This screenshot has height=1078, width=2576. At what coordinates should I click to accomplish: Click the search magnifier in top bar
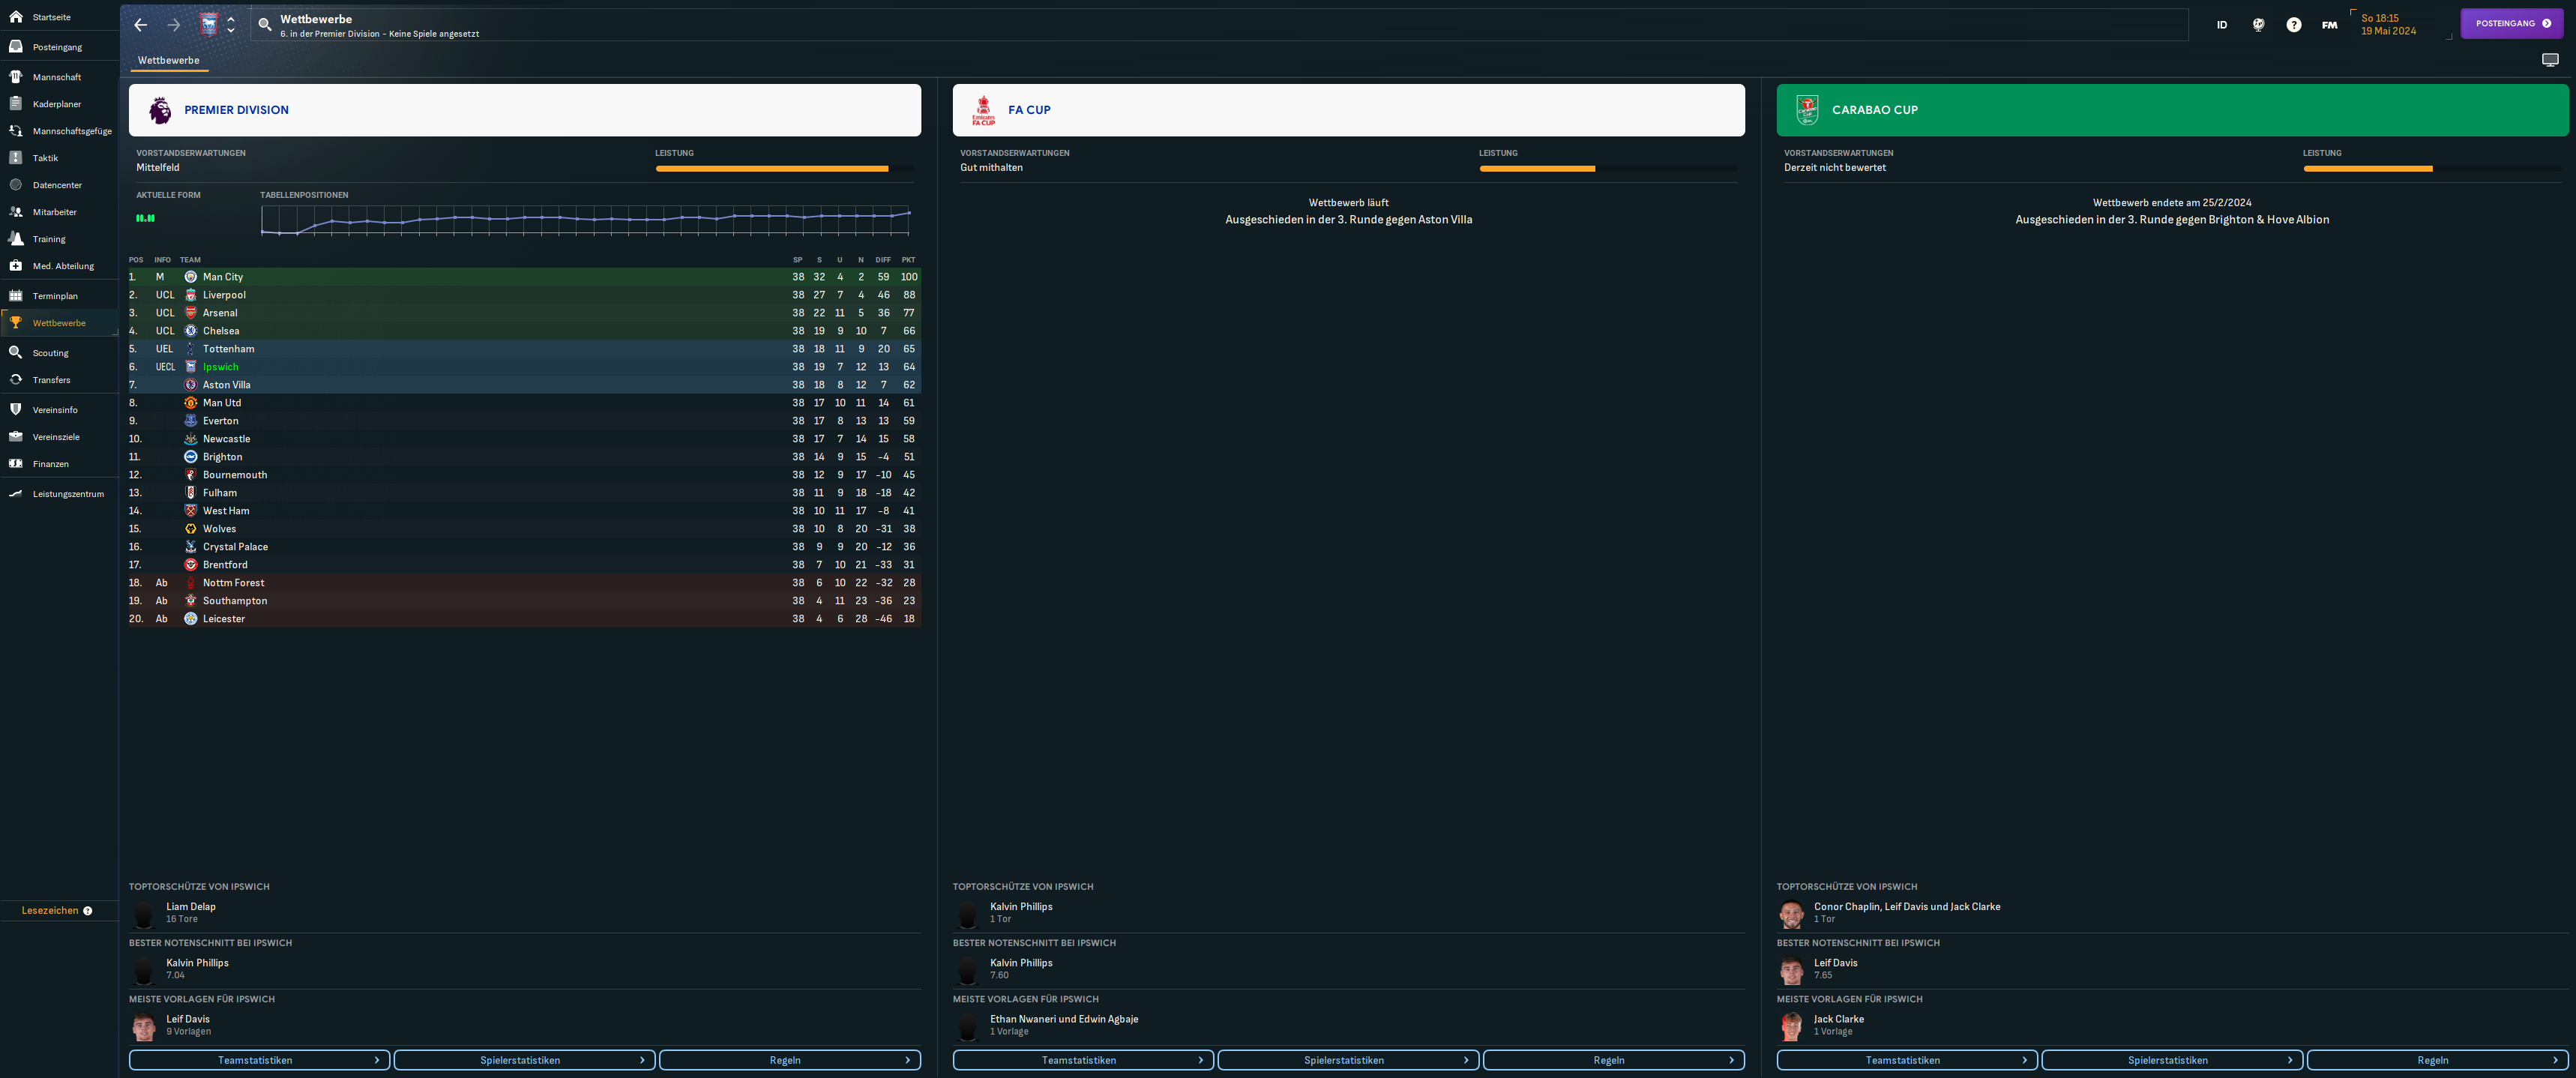click(x=265, y=25)
